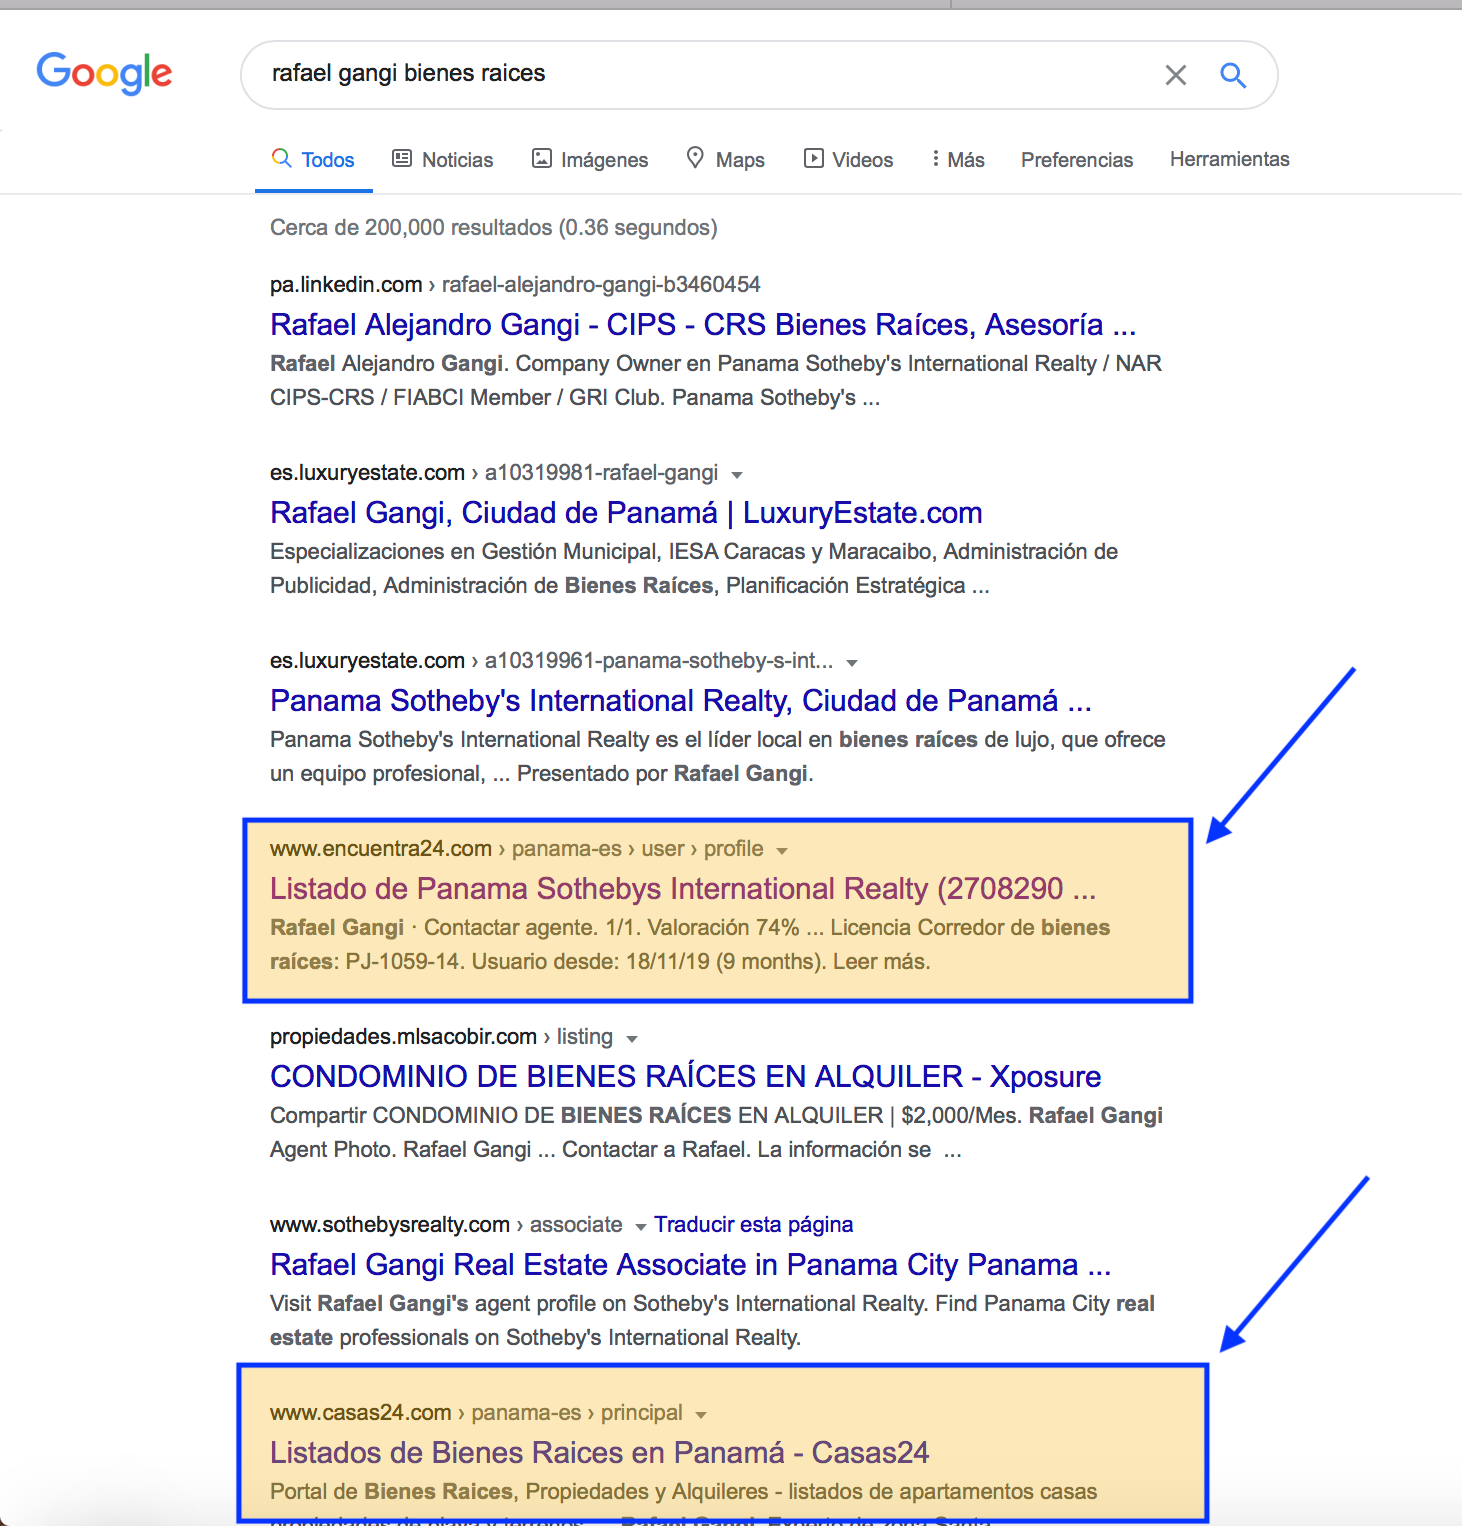Click the 'Cerca de 200,000 resultados' stats text

494,228
